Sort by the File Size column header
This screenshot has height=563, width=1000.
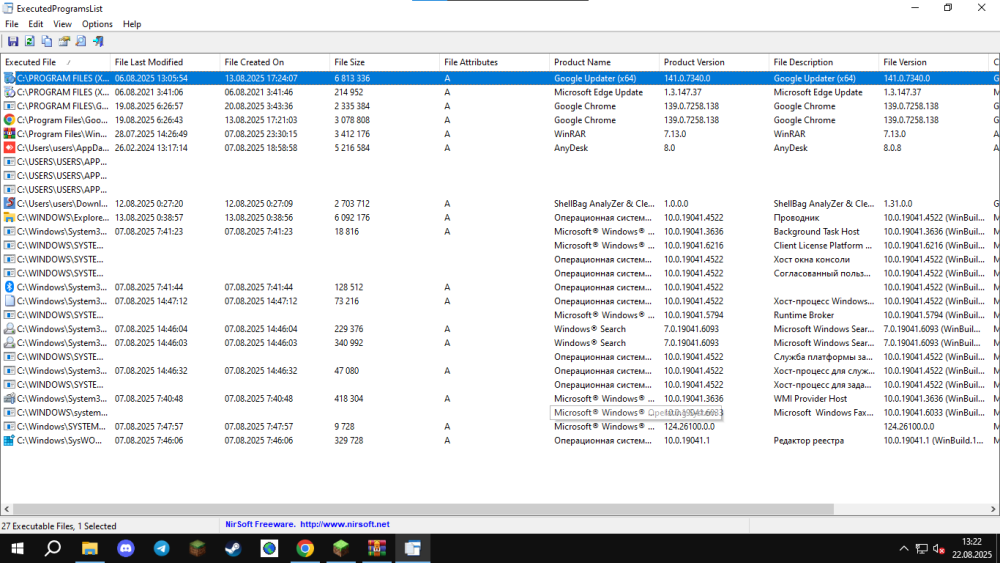coord(384,62)
